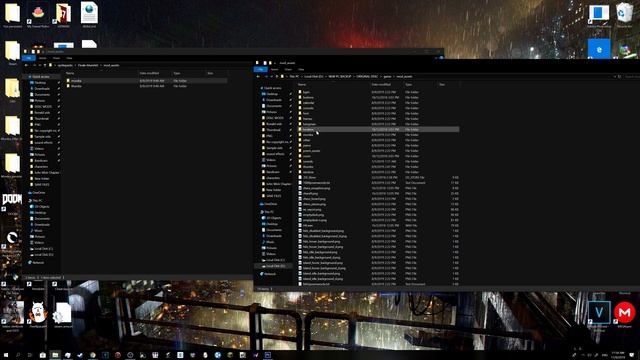Open File tab in front Explorer window
Screen dimensions: 640x360
point(260,69)
